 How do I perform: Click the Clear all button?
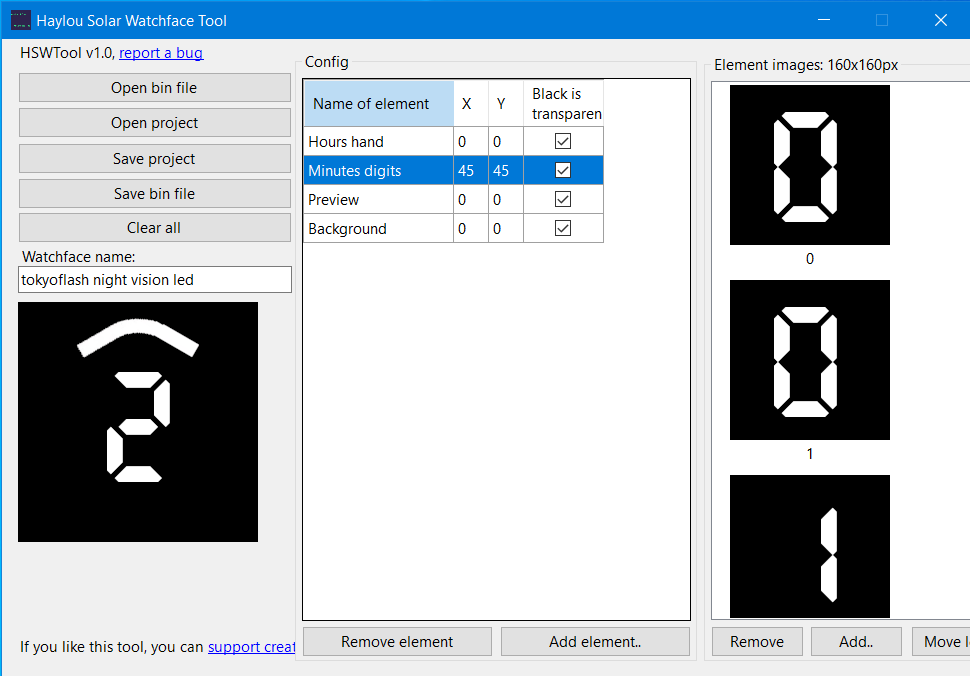(155, 228)
